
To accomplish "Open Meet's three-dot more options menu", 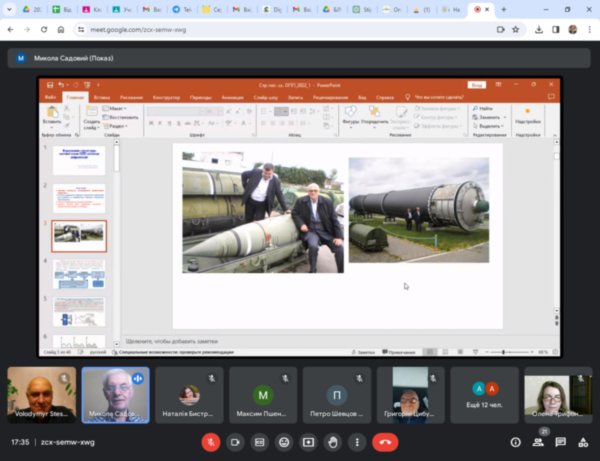I will click(357, 441).
